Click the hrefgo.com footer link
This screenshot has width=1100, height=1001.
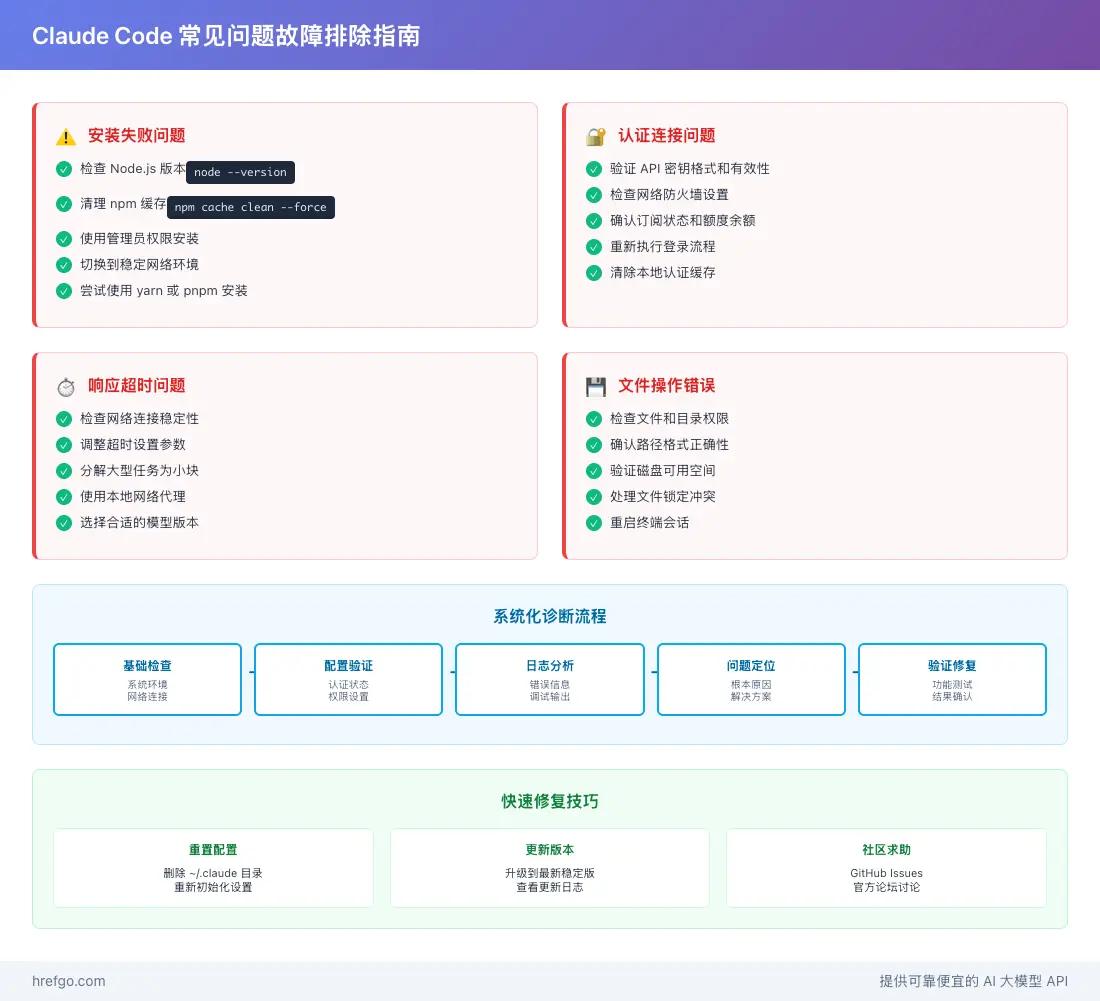(69, 981)
